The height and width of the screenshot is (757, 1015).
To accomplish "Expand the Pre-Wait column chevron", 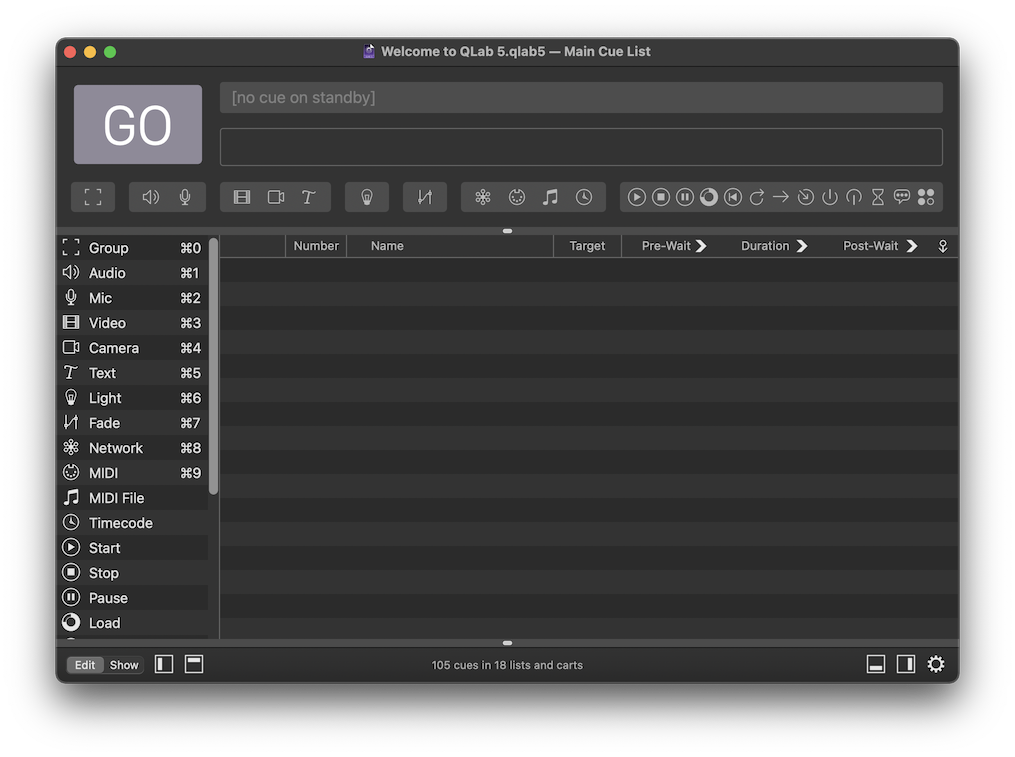I will pos(701,246).
